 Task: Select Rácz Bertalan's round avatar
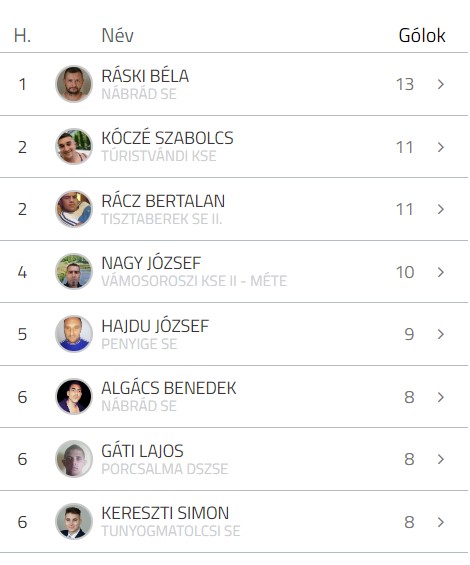pyautogui.click(x=74, y=209)
